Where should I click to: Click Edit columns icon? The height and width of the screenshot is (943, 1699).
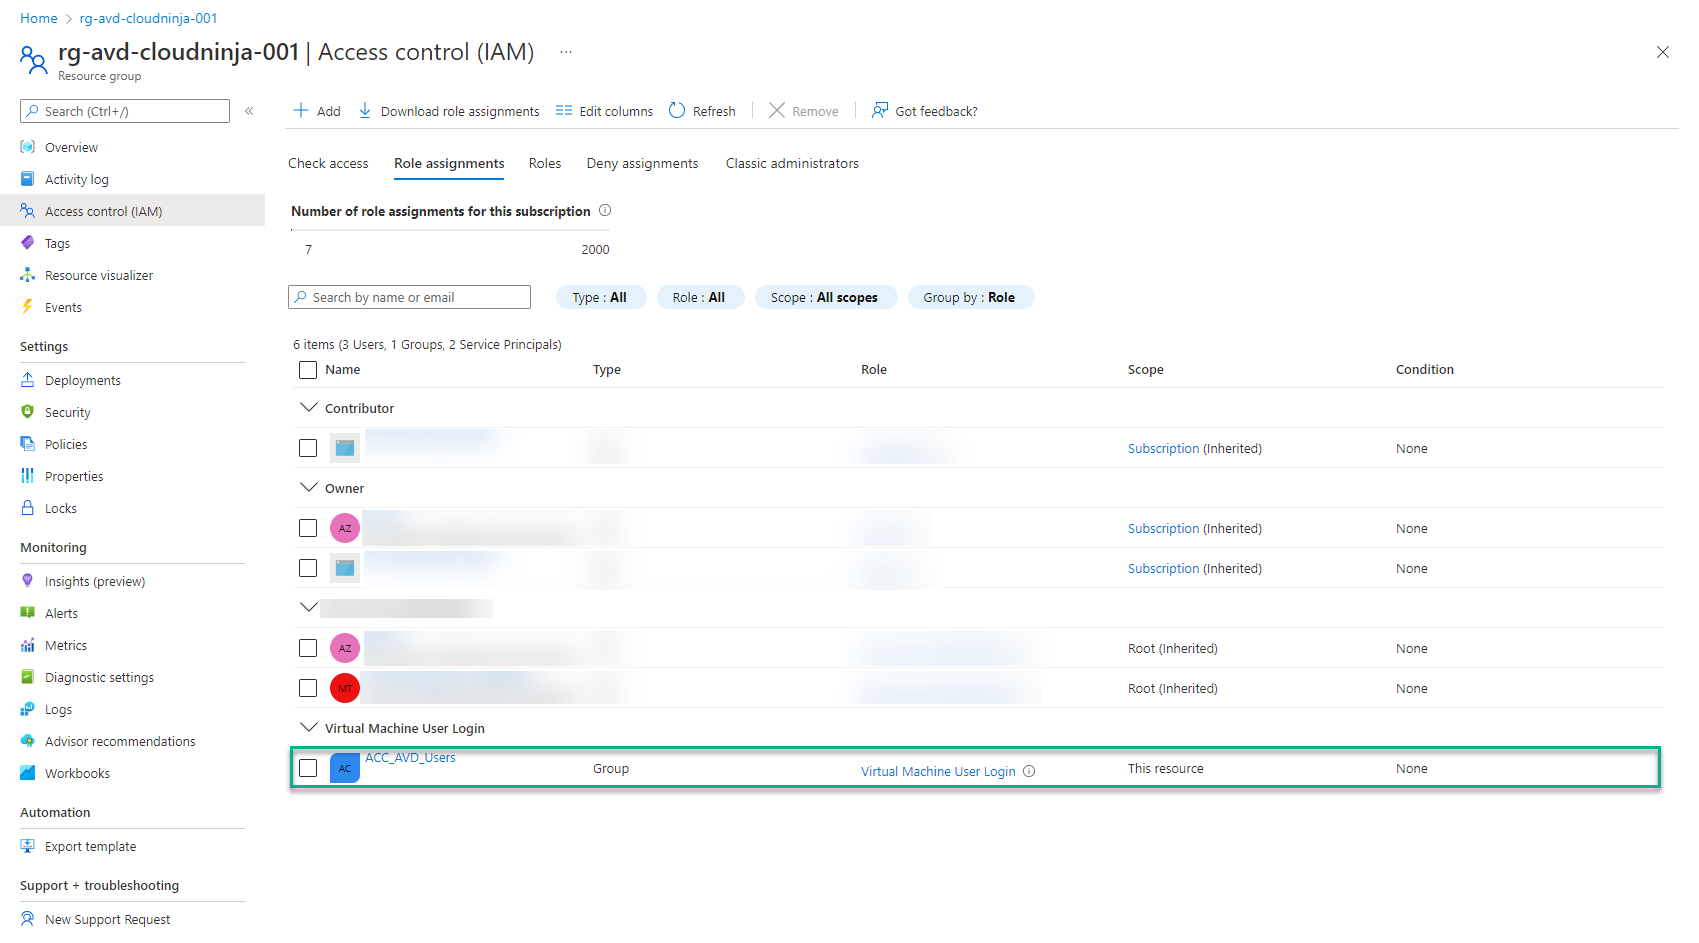[564, 110]
